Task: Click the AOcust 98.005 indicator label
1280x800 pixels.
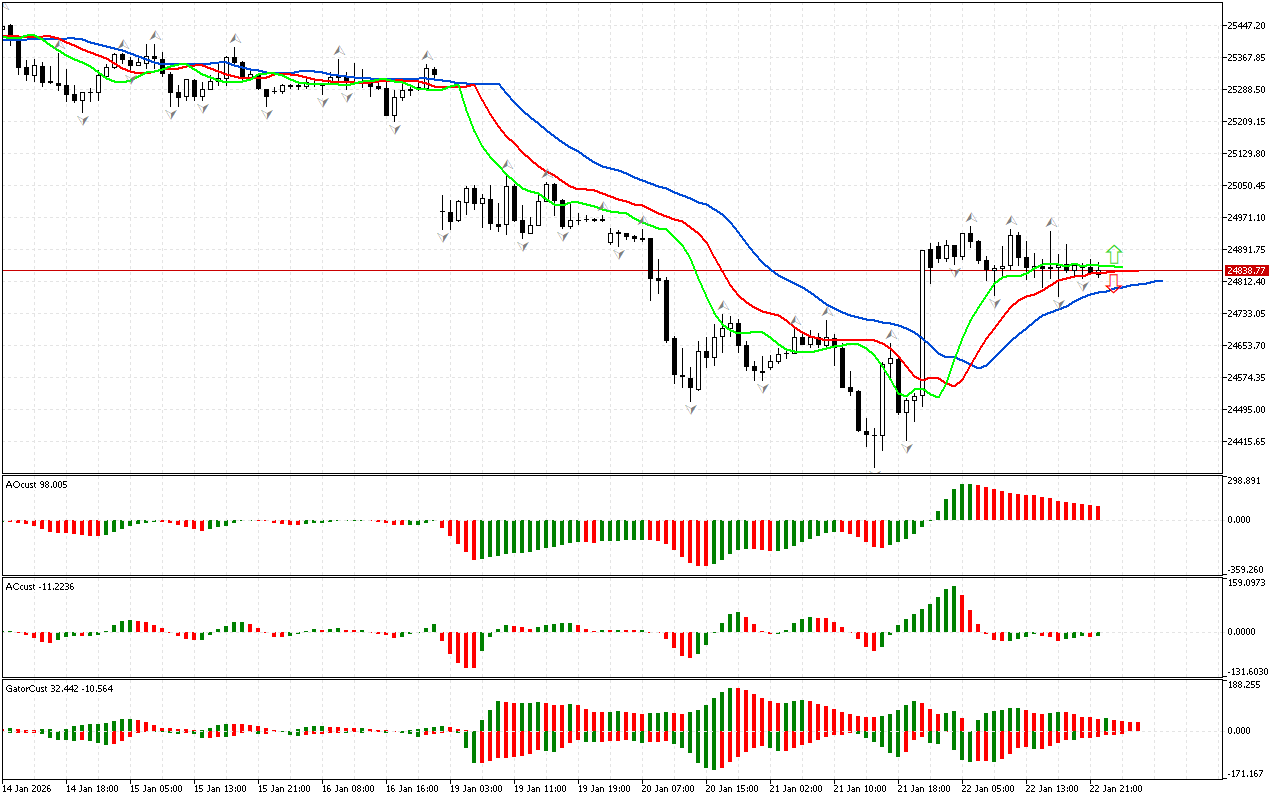Action: point(35,484)
